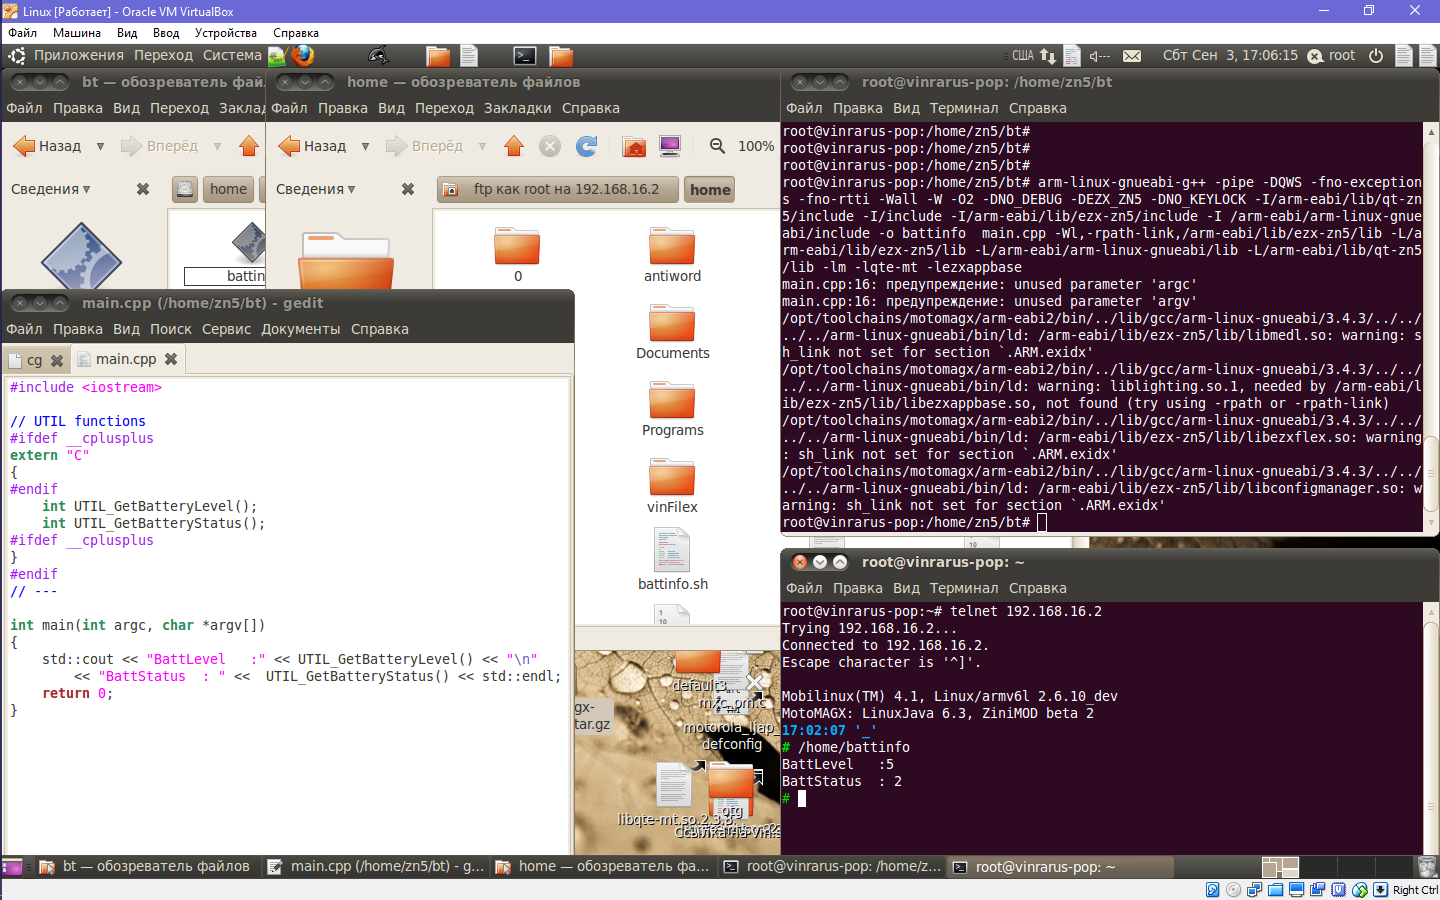
Task: Open the mail envelope indicator
Action: (1132, 56)
